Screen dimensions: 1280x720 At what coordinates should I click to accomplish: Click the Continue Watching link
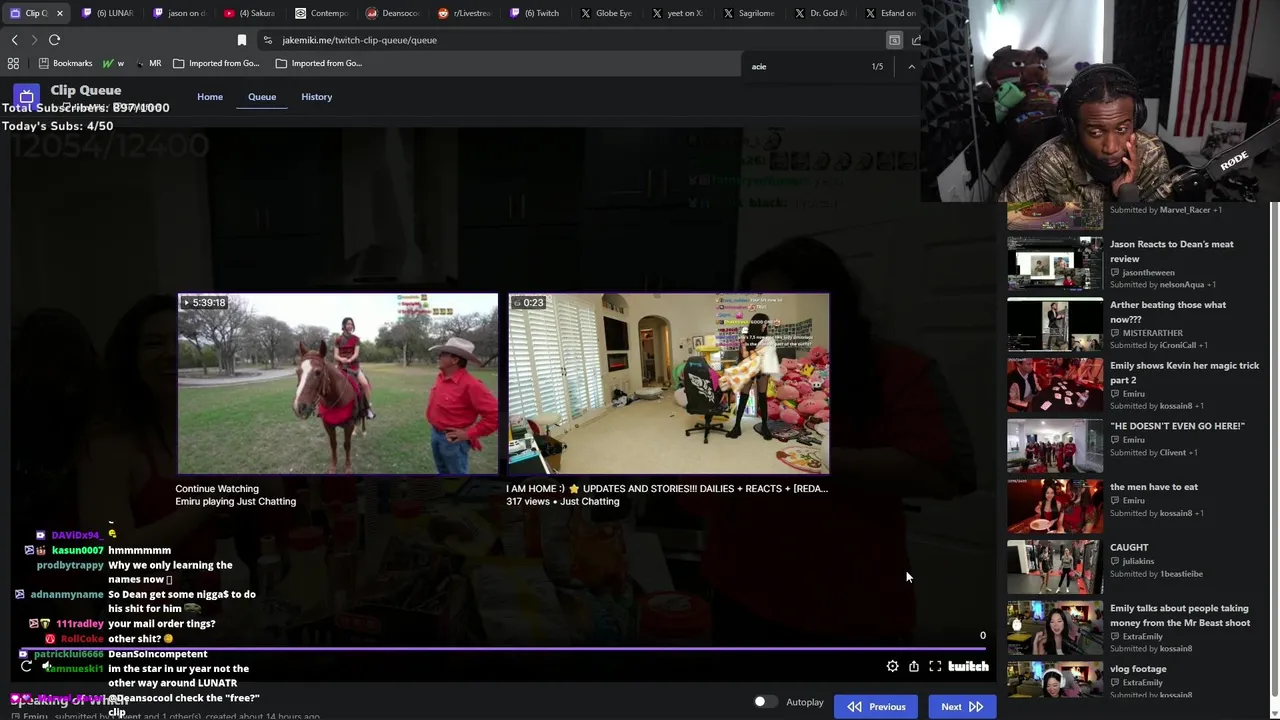(217, 489)
